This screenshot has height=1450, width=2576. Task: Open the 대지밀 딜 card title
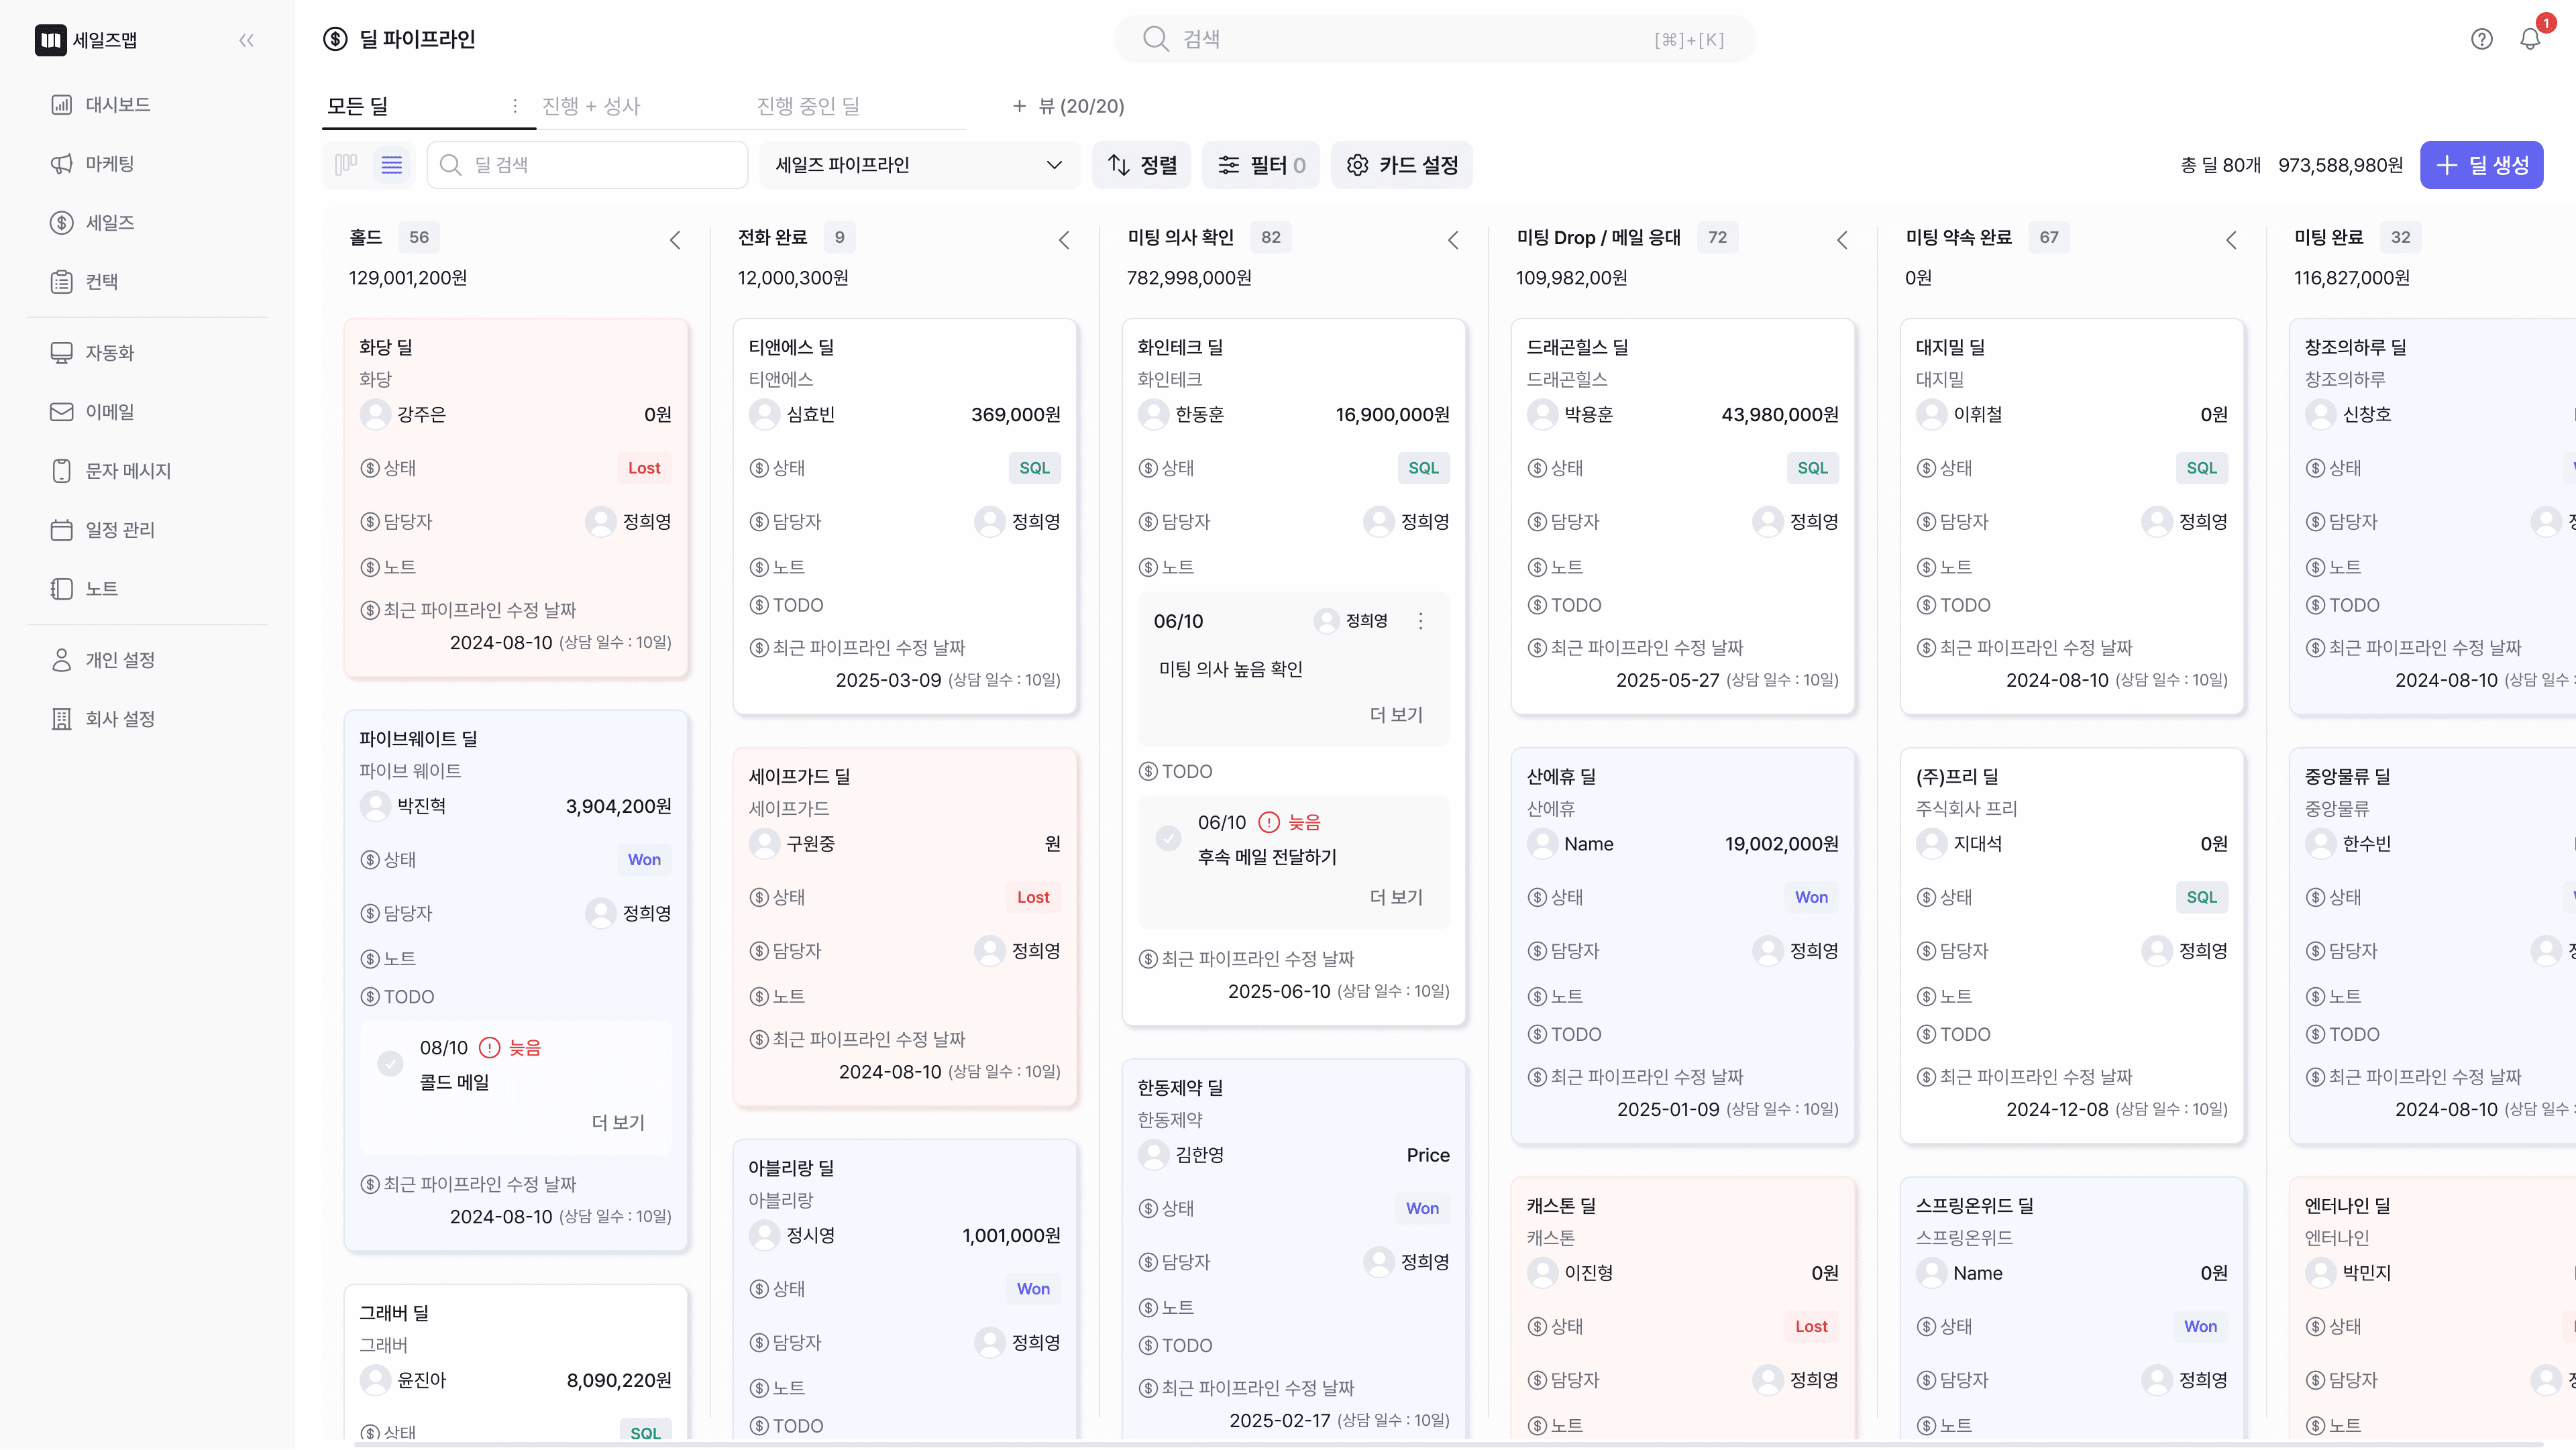tap(1950, 347)
